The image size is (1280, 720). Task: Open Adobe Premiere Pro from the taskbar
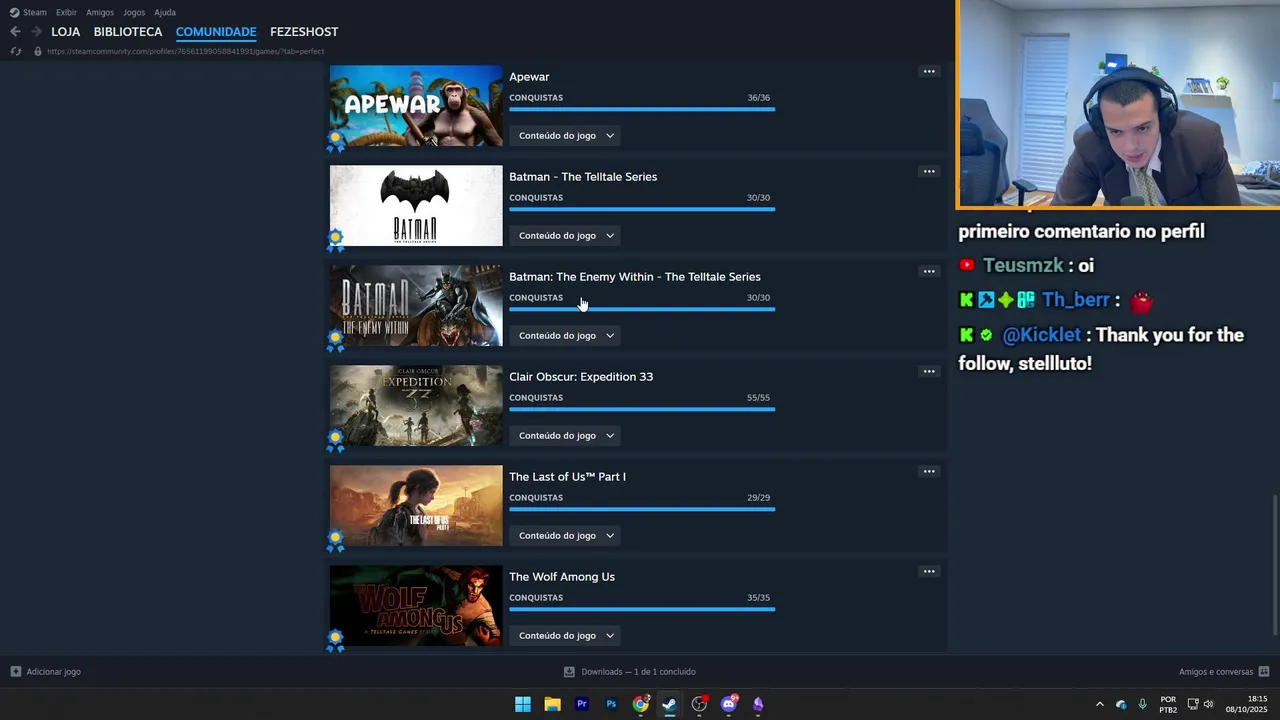(582, 704)
